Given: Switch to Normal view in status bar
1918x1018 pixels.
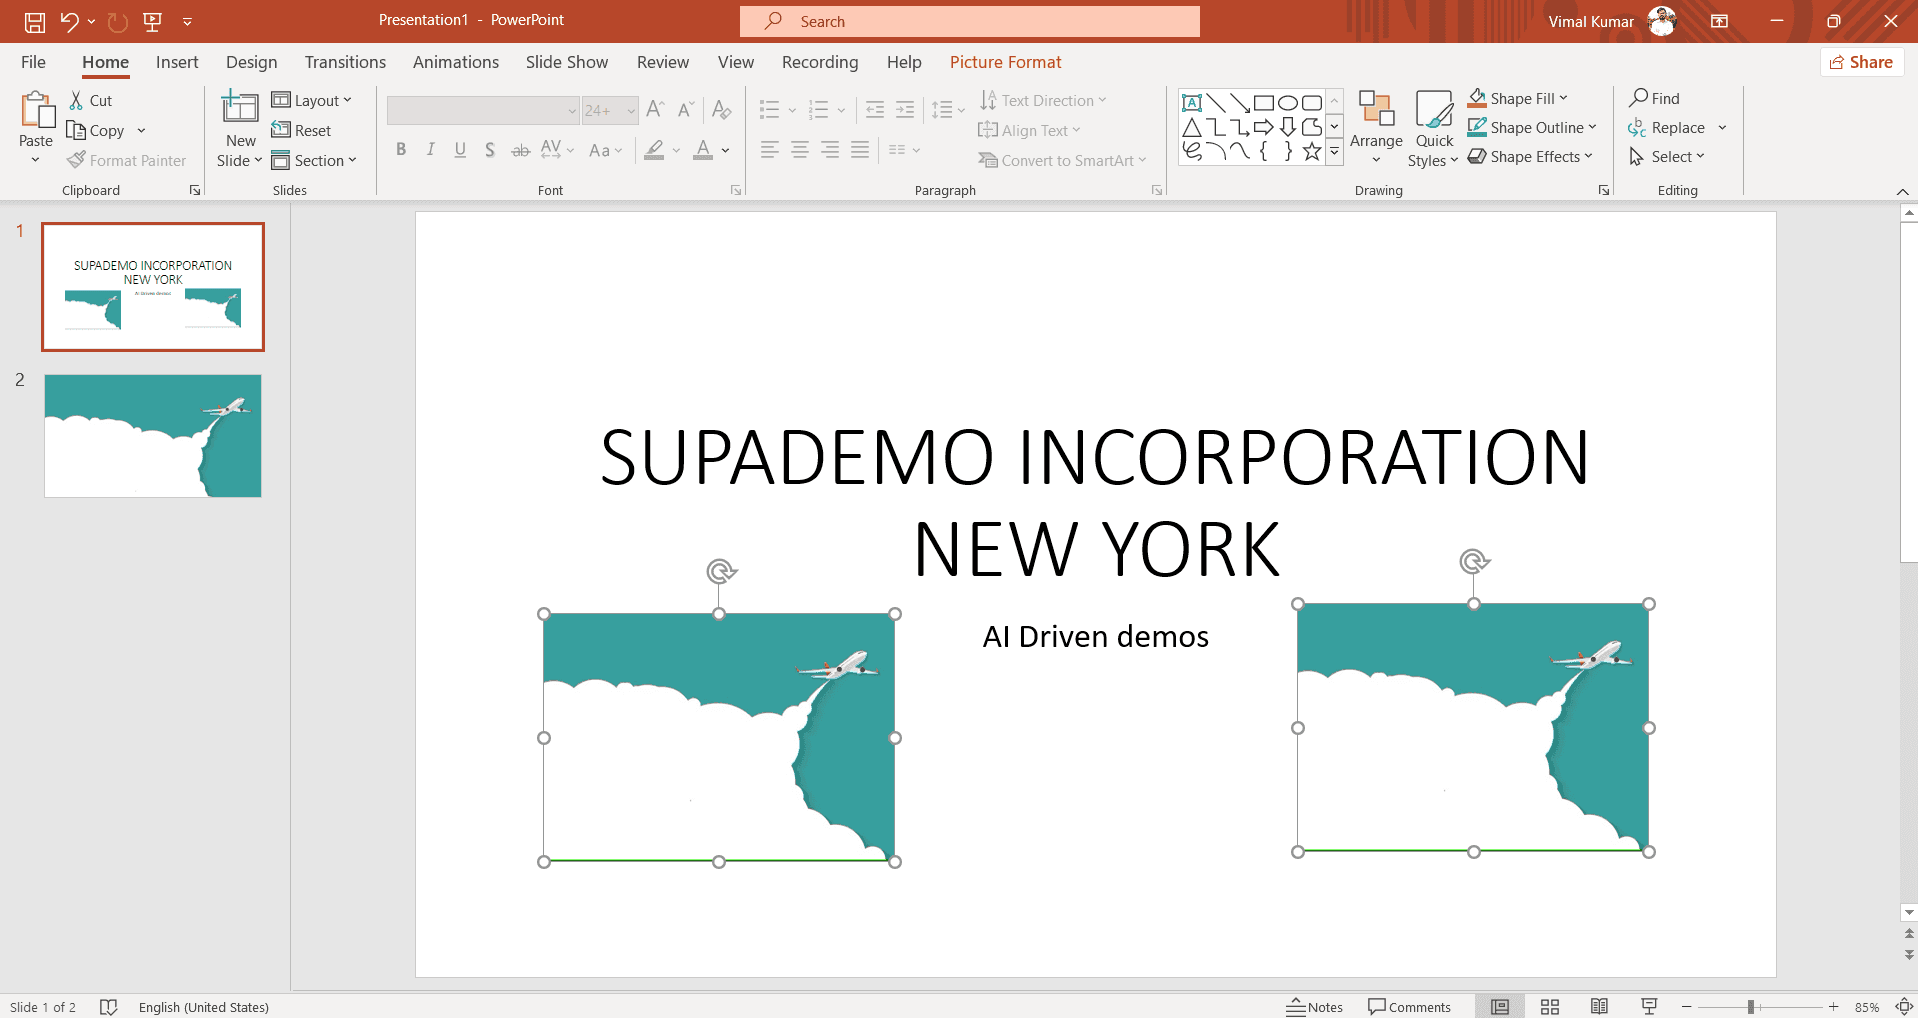Looking at the screenshot, I should [1500, 1006].
